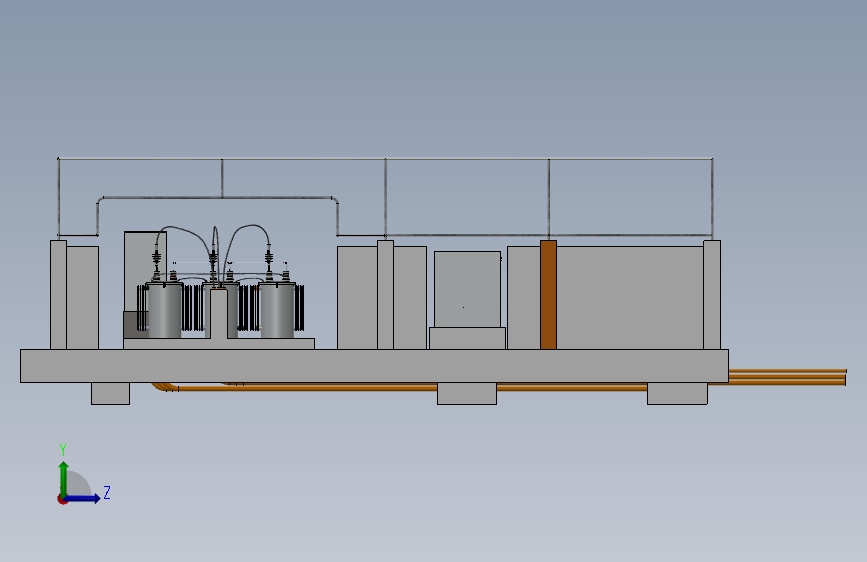The image size is (867, 562).
Task: Click the 'Z' axis label
Action: [x=107, y=492]
